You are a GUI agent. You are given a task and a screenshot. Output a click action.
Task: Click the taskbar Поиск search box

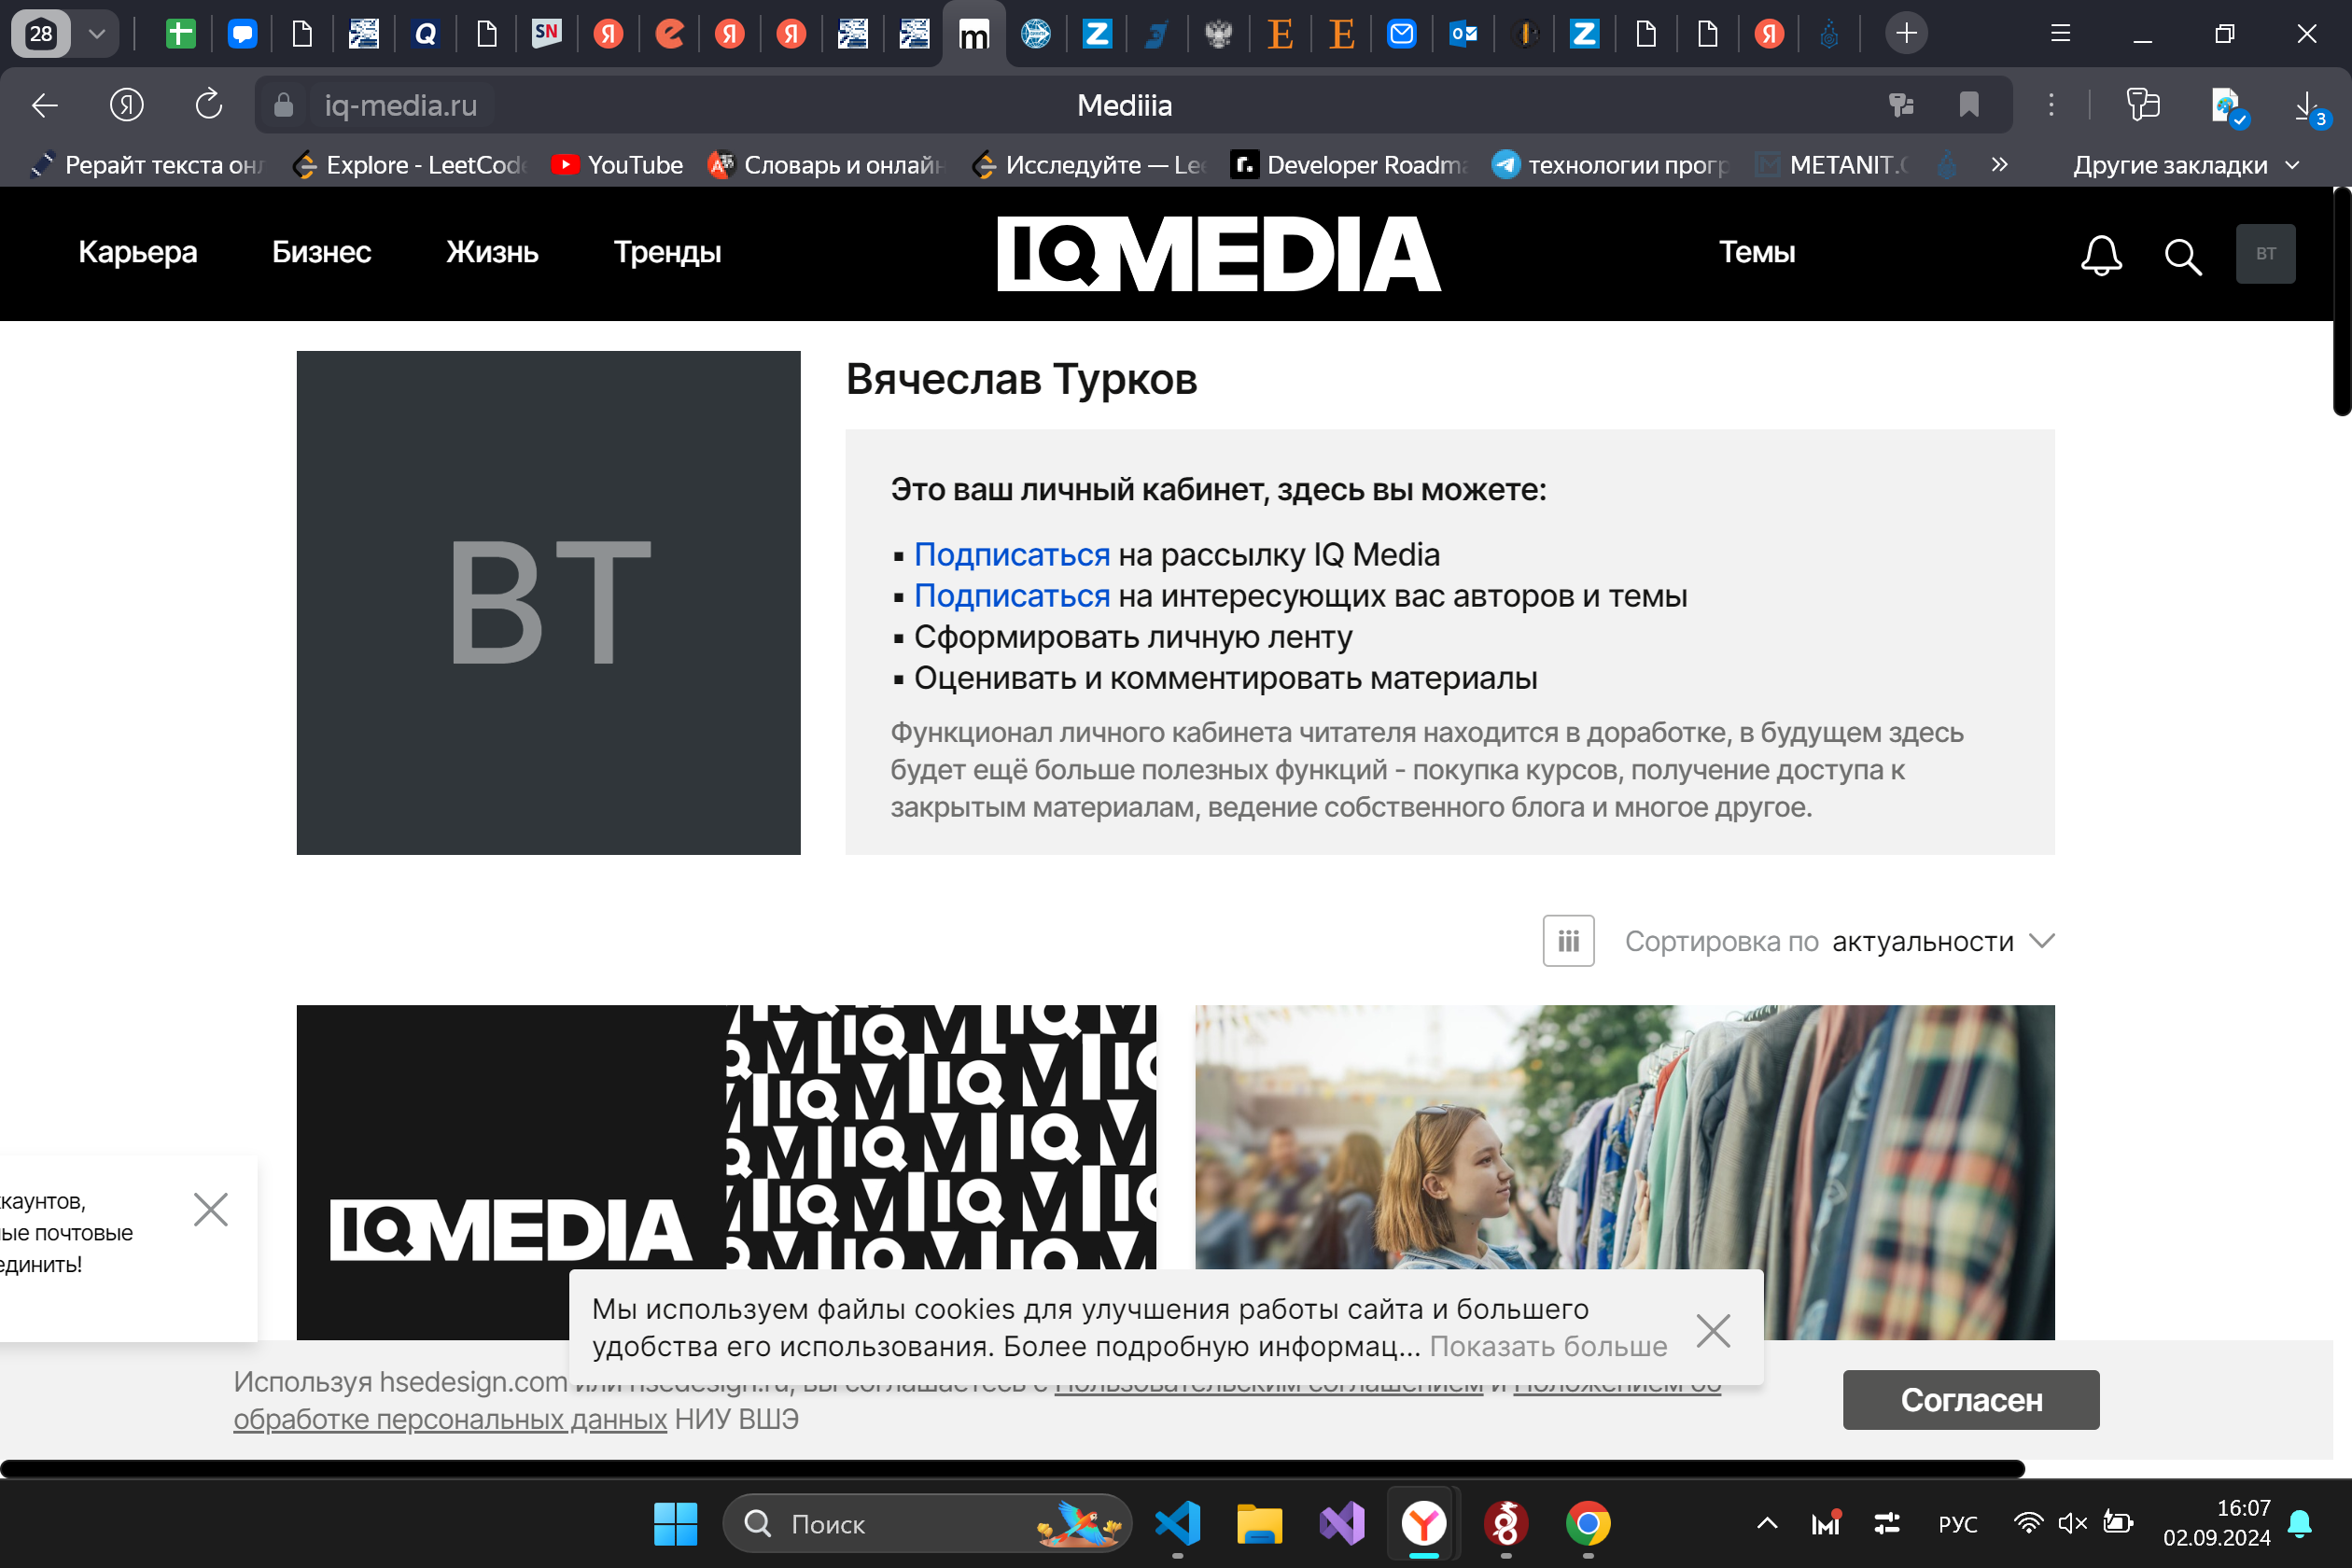[x=926, y=1524]
